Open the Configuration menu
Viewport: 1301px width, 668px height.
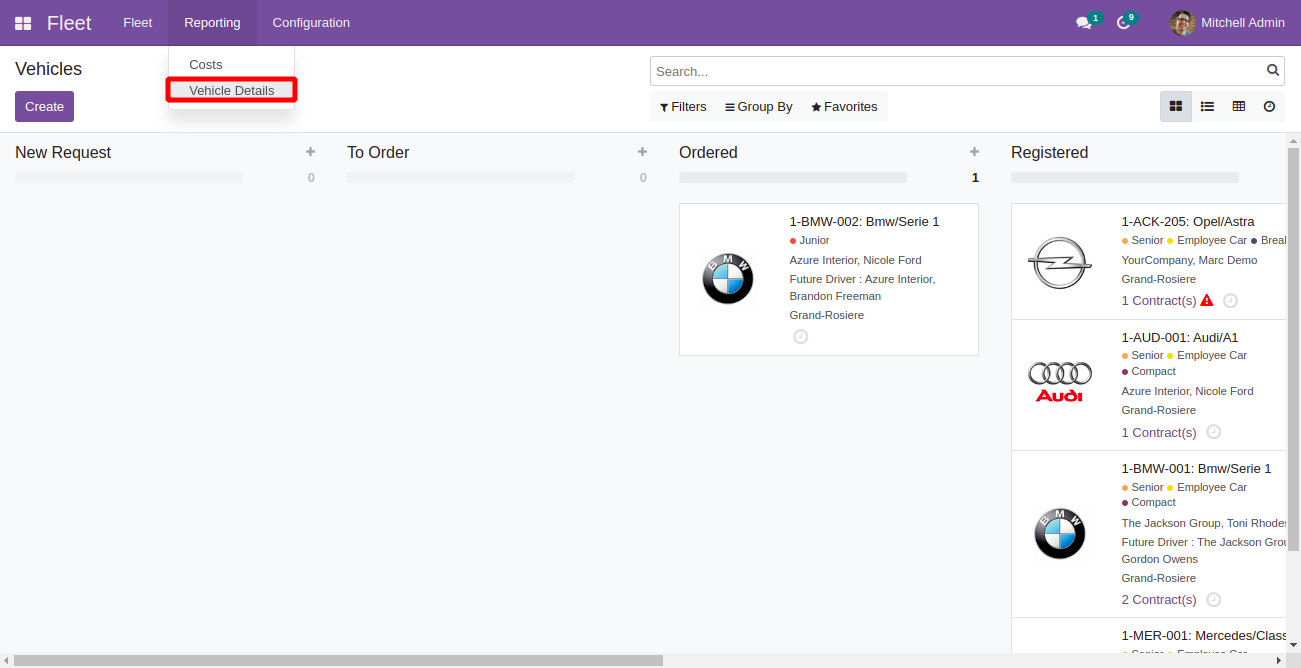pyautogui.click(x=311, y=23)
